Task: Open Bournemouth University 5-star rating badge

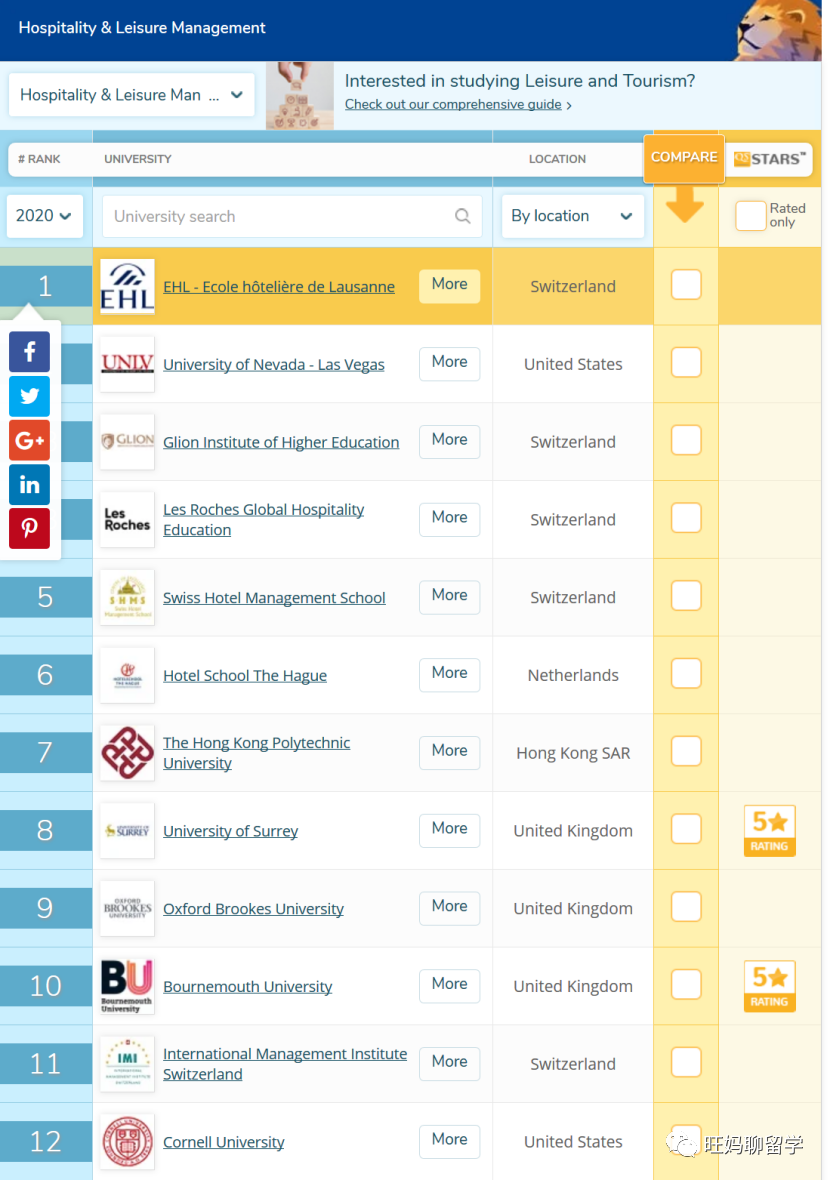Action: tap(769, 986)
